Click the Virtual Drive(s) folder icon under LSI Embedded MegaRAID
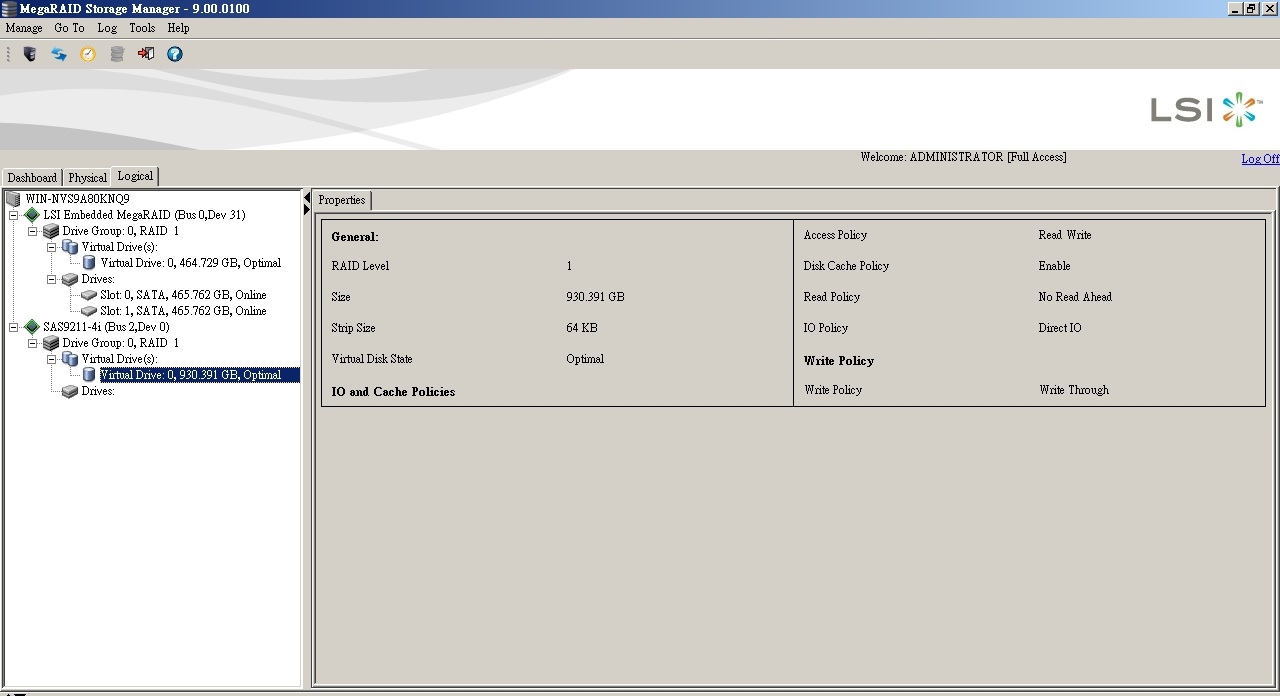Screen dimensions: 1280x696 pyautogui.click(x=70, y=247)
